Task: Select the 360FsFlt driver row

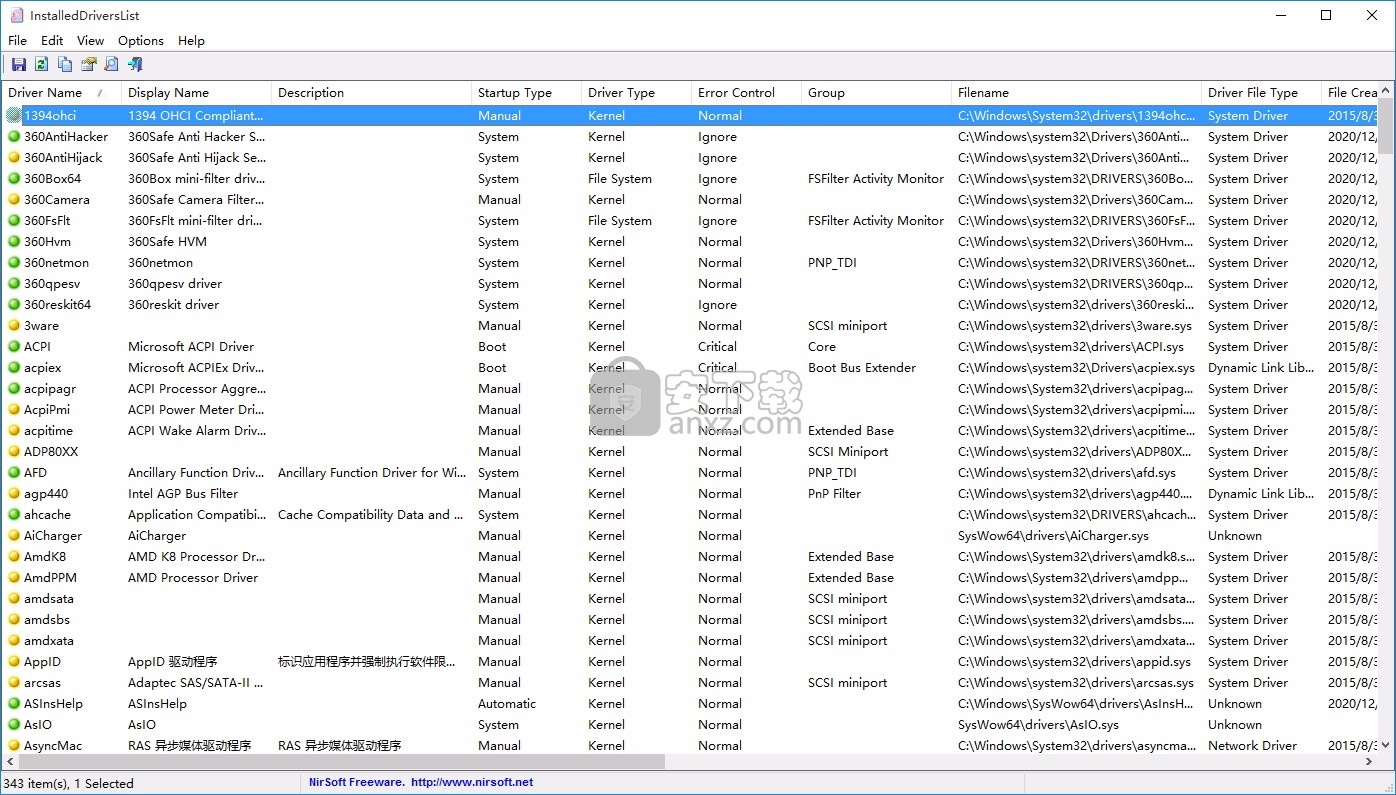Action: 690,221
